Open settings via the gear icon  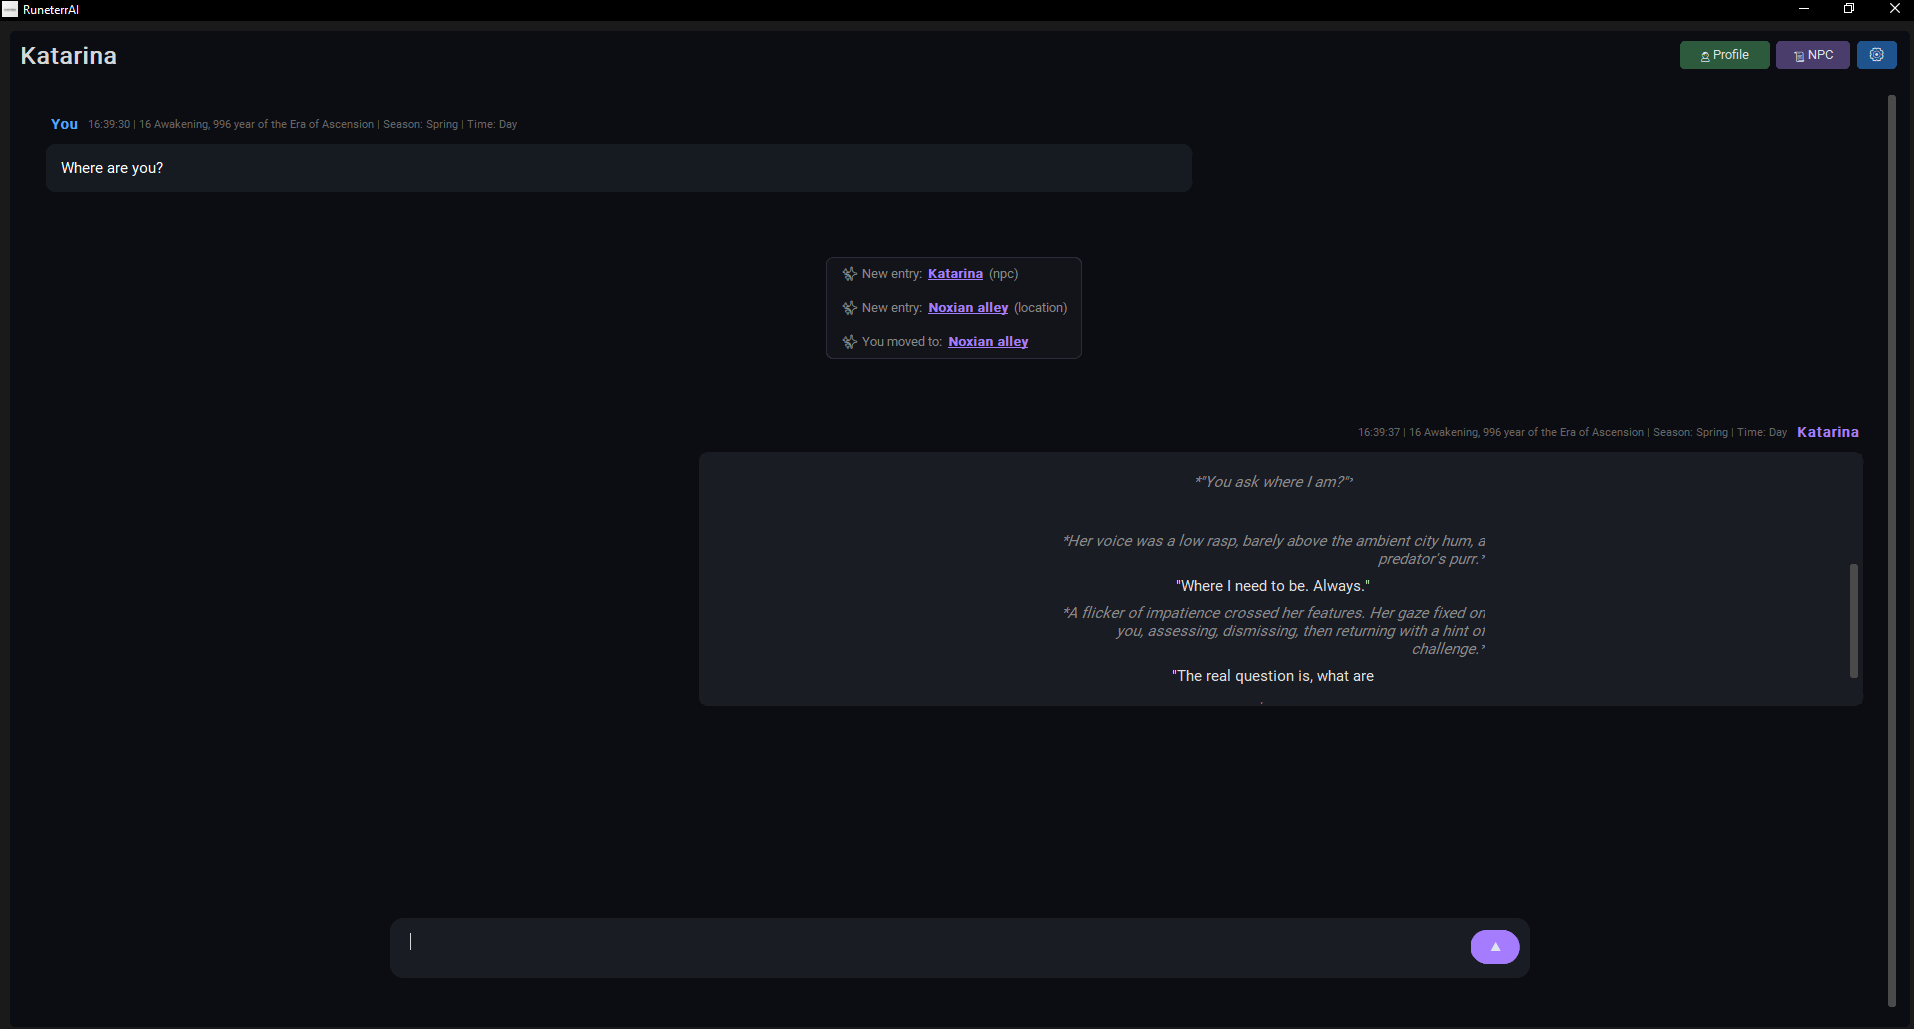click(x=1876, y=55)
